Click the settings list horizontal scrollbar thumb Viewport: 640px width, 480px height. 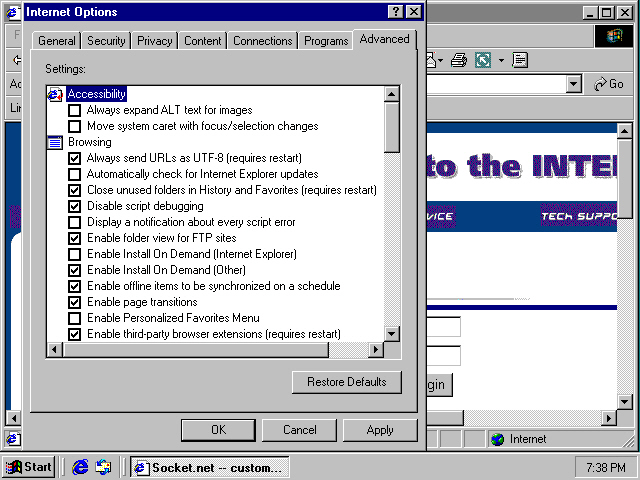pyautogui.click(x=196, y=350)
